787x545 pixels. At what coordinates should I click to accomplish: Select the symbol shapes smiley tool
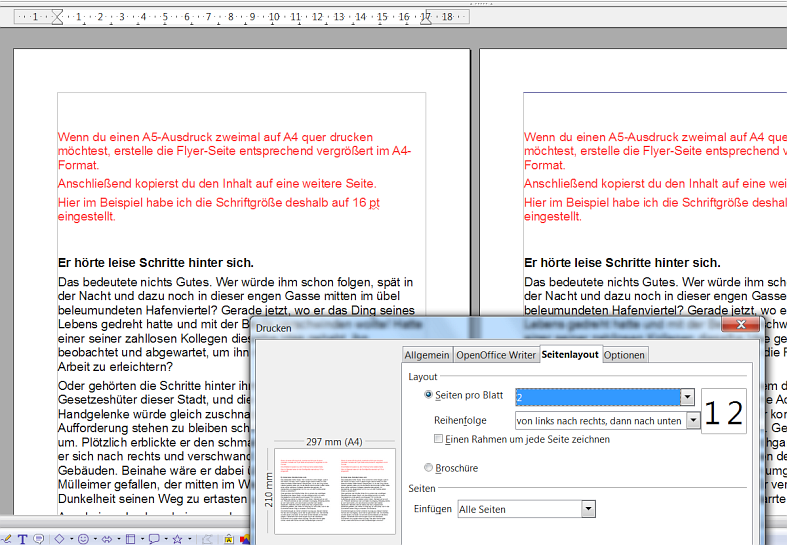[x=83, y=538]
